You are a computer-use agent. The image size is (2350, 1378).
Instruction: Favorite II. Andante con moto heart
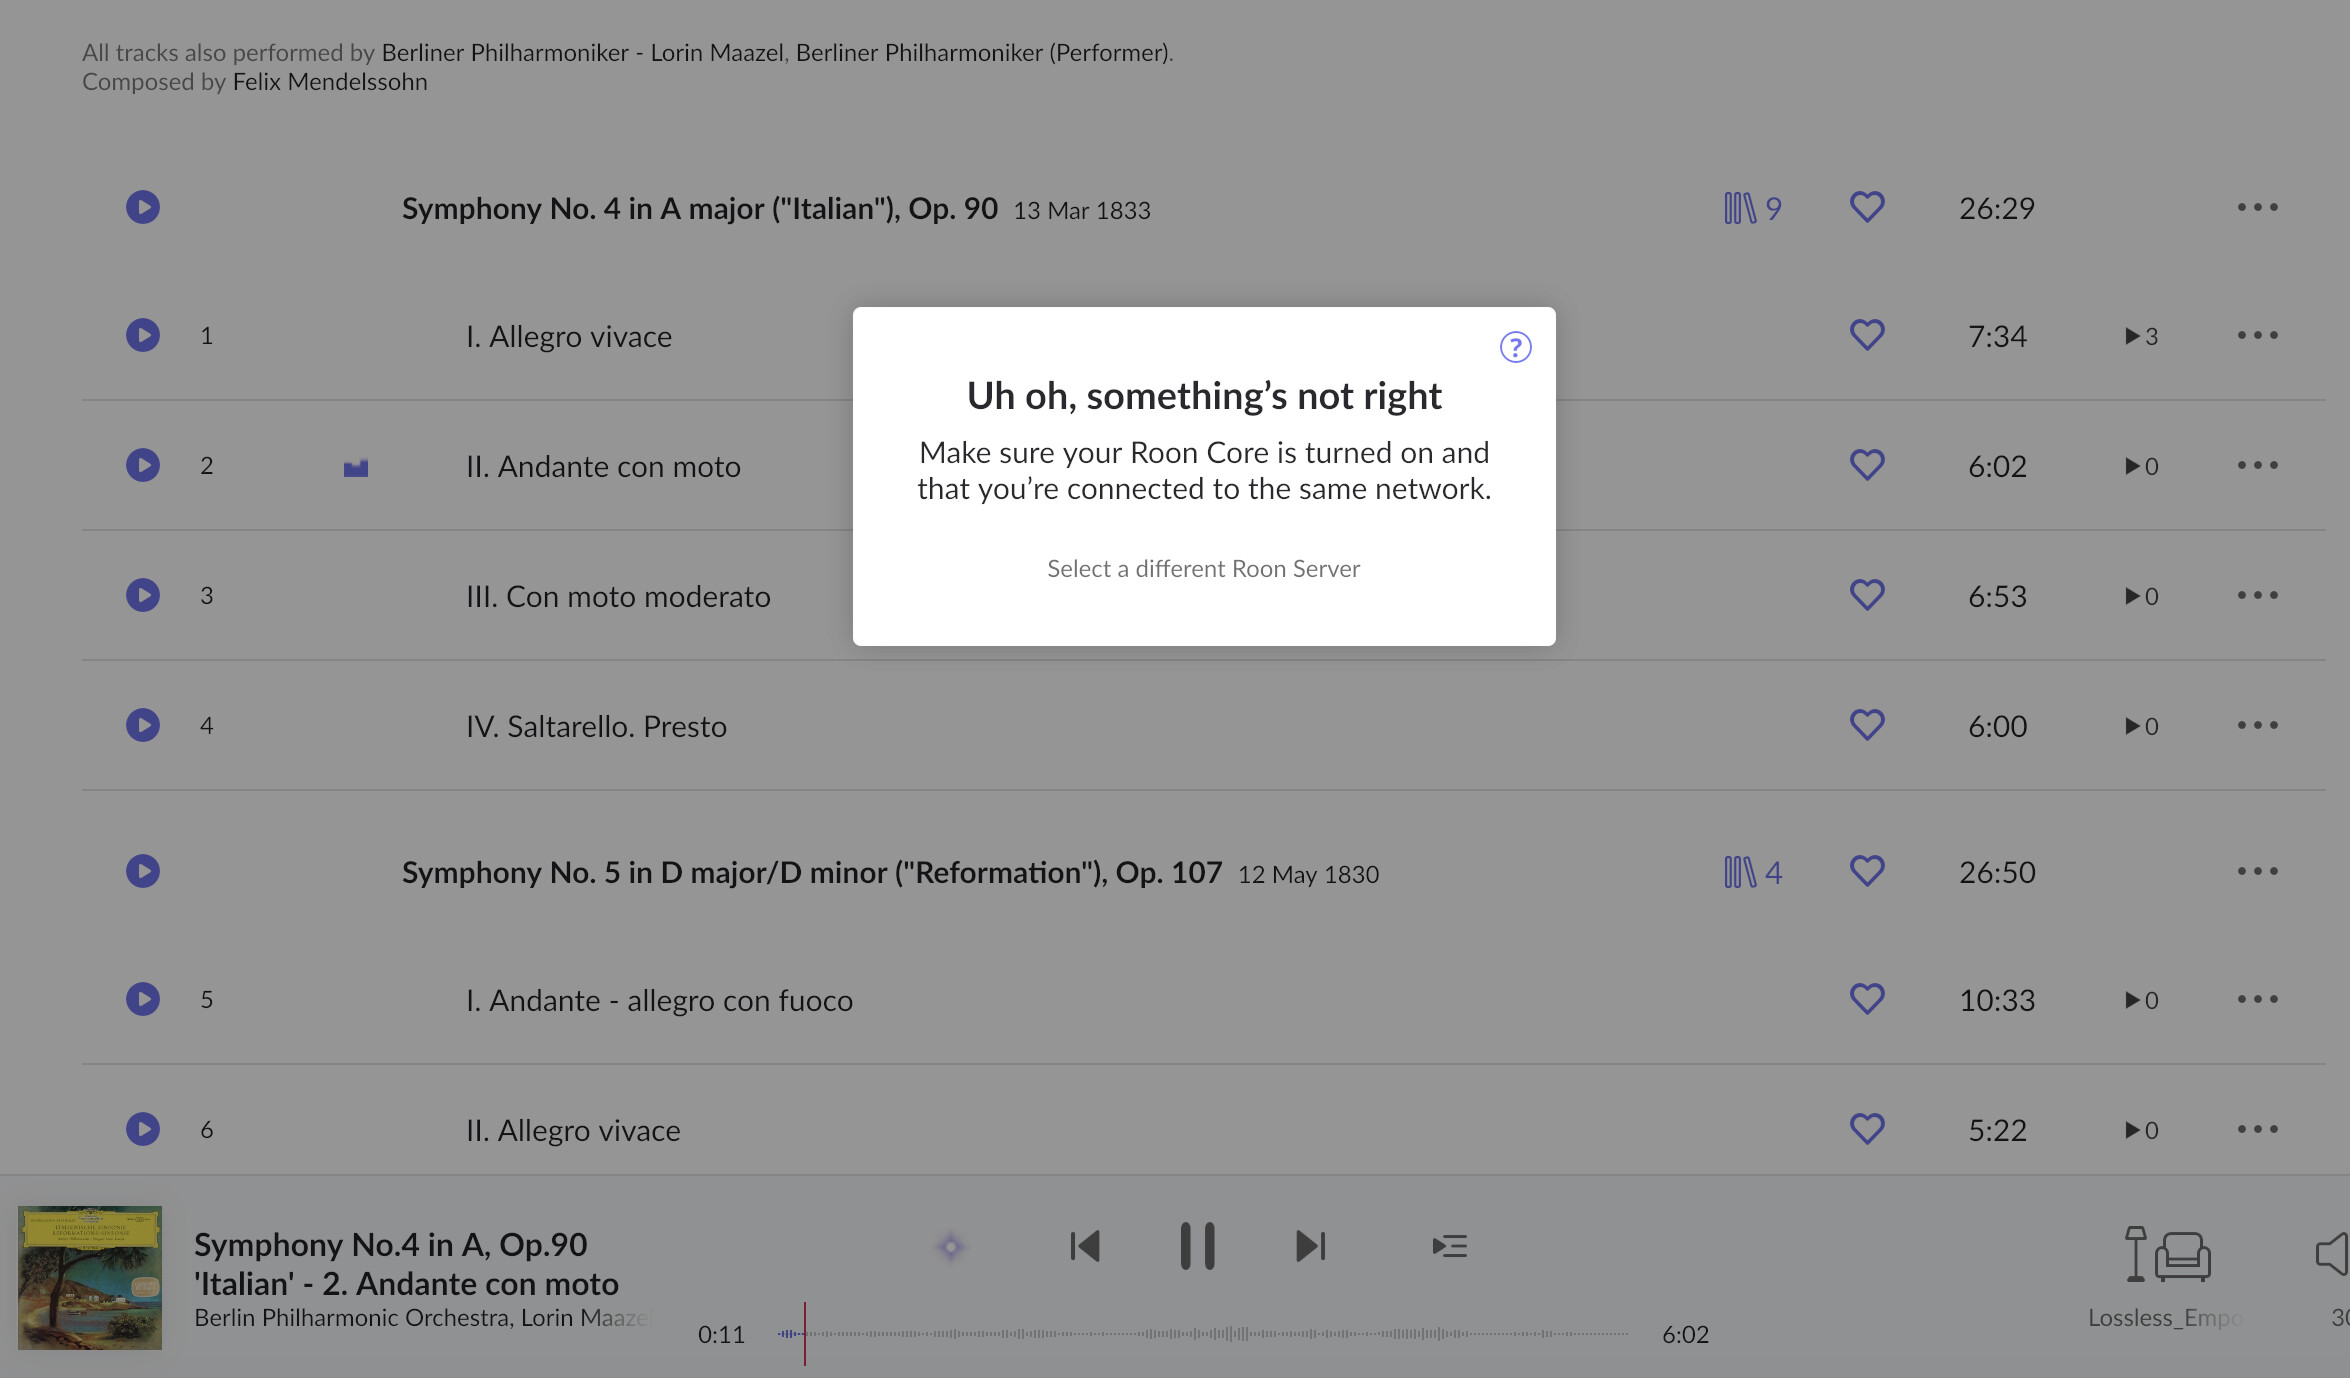pyautogui.click(x=1867, y=465)
